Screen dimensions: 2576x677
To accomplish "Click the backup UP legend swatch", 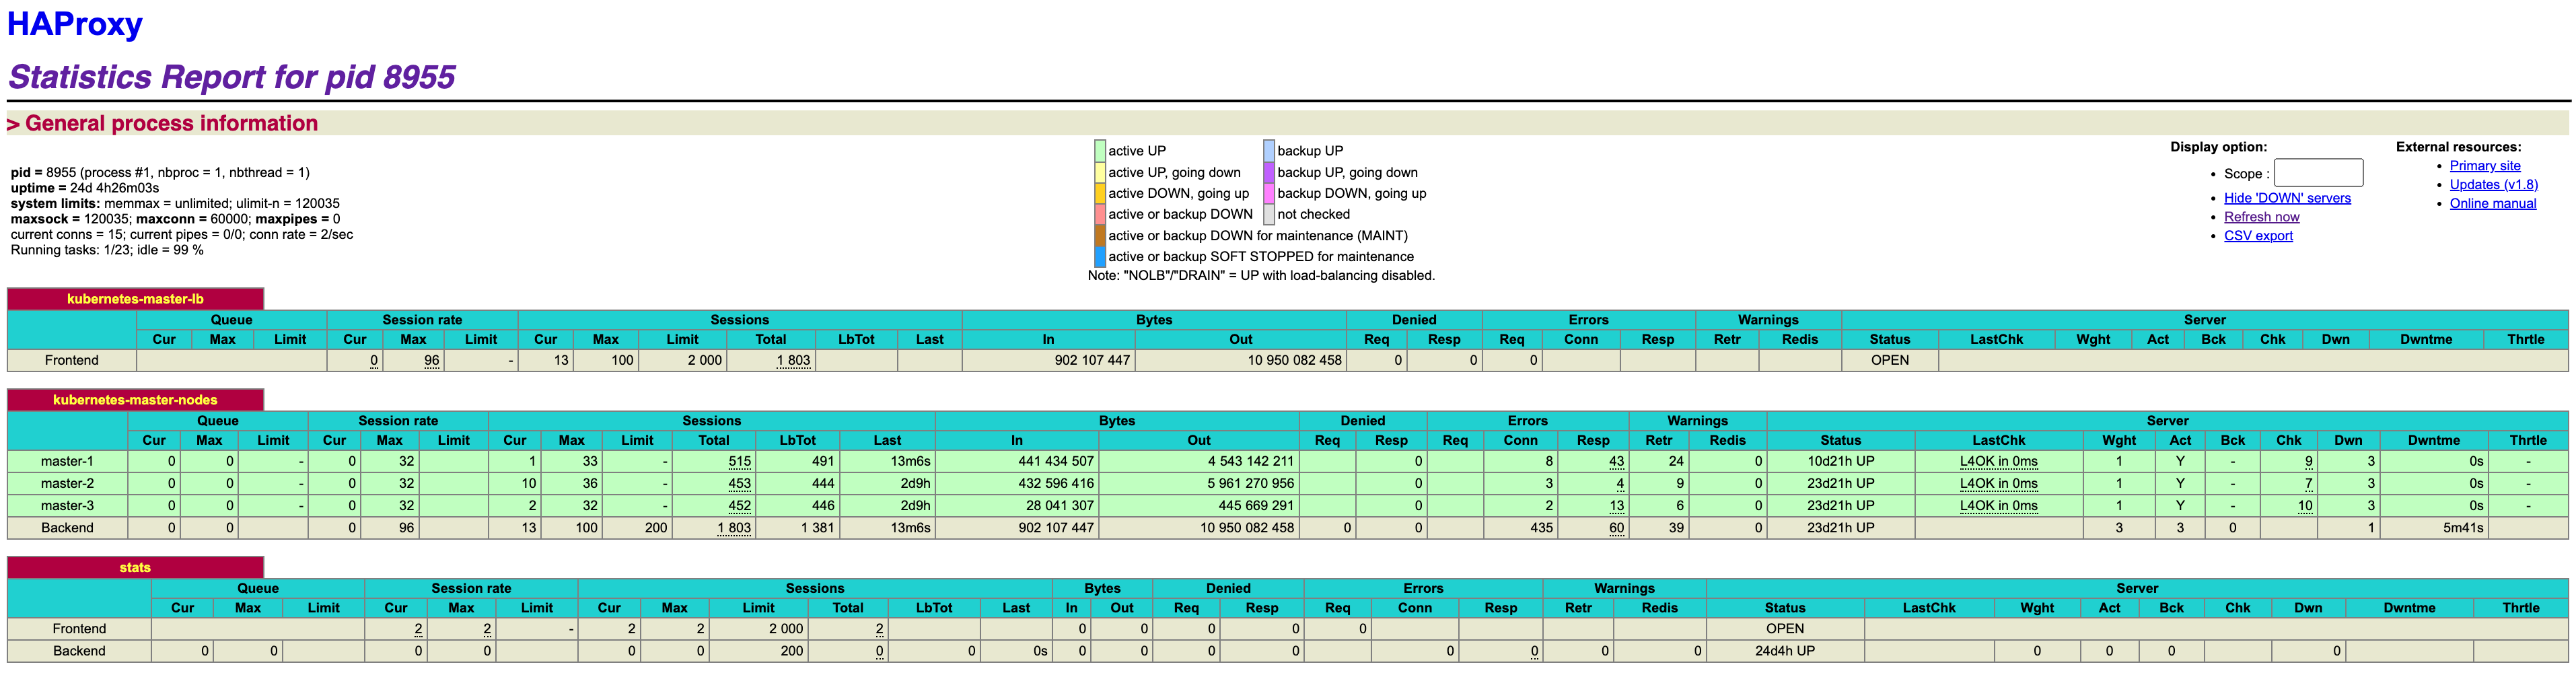I will (x=1269, y=151).
